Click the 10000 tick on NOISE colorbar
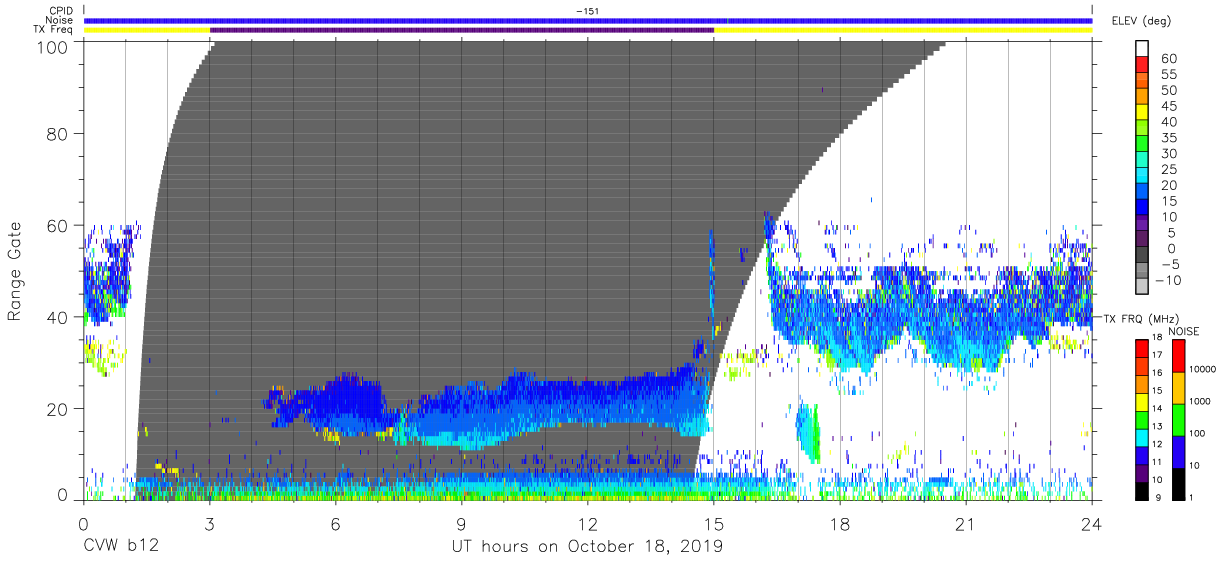The height and width of the screenshot is (567, 1228). 1204,370
